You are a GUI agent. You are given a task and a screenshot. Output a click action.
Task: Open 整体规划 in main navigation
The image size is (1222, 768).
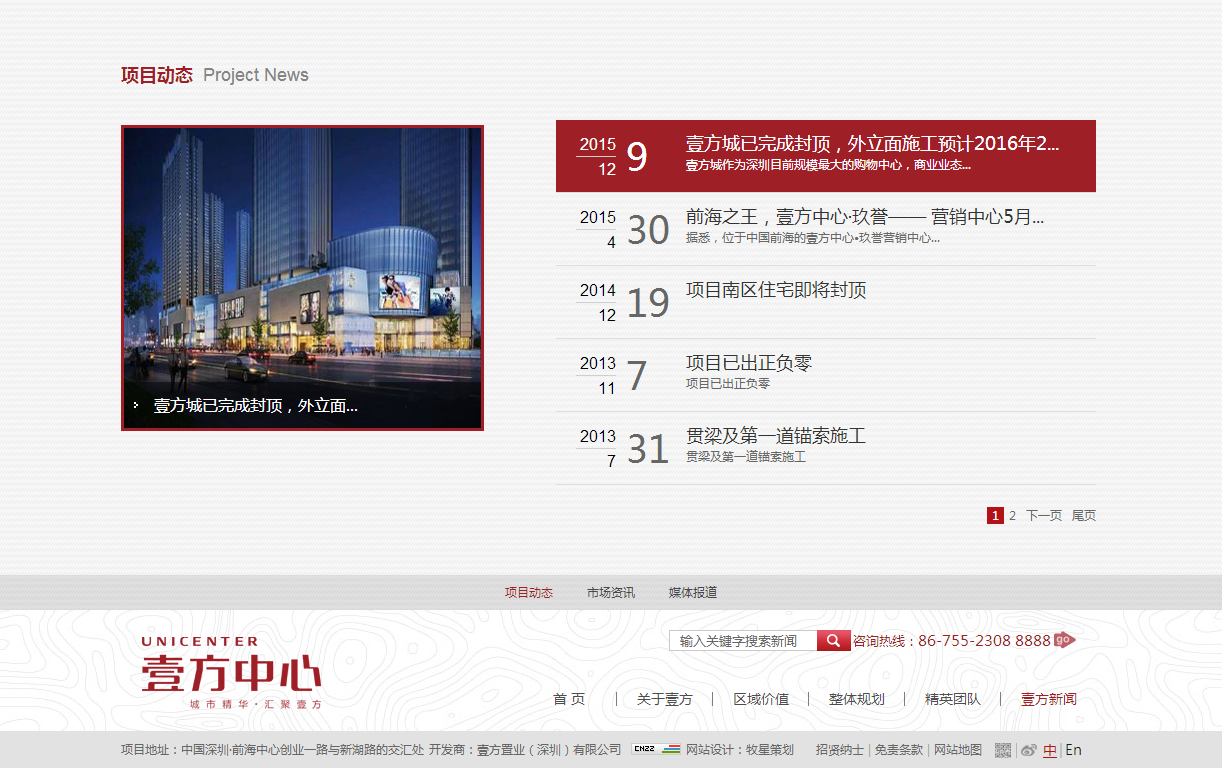857,699
